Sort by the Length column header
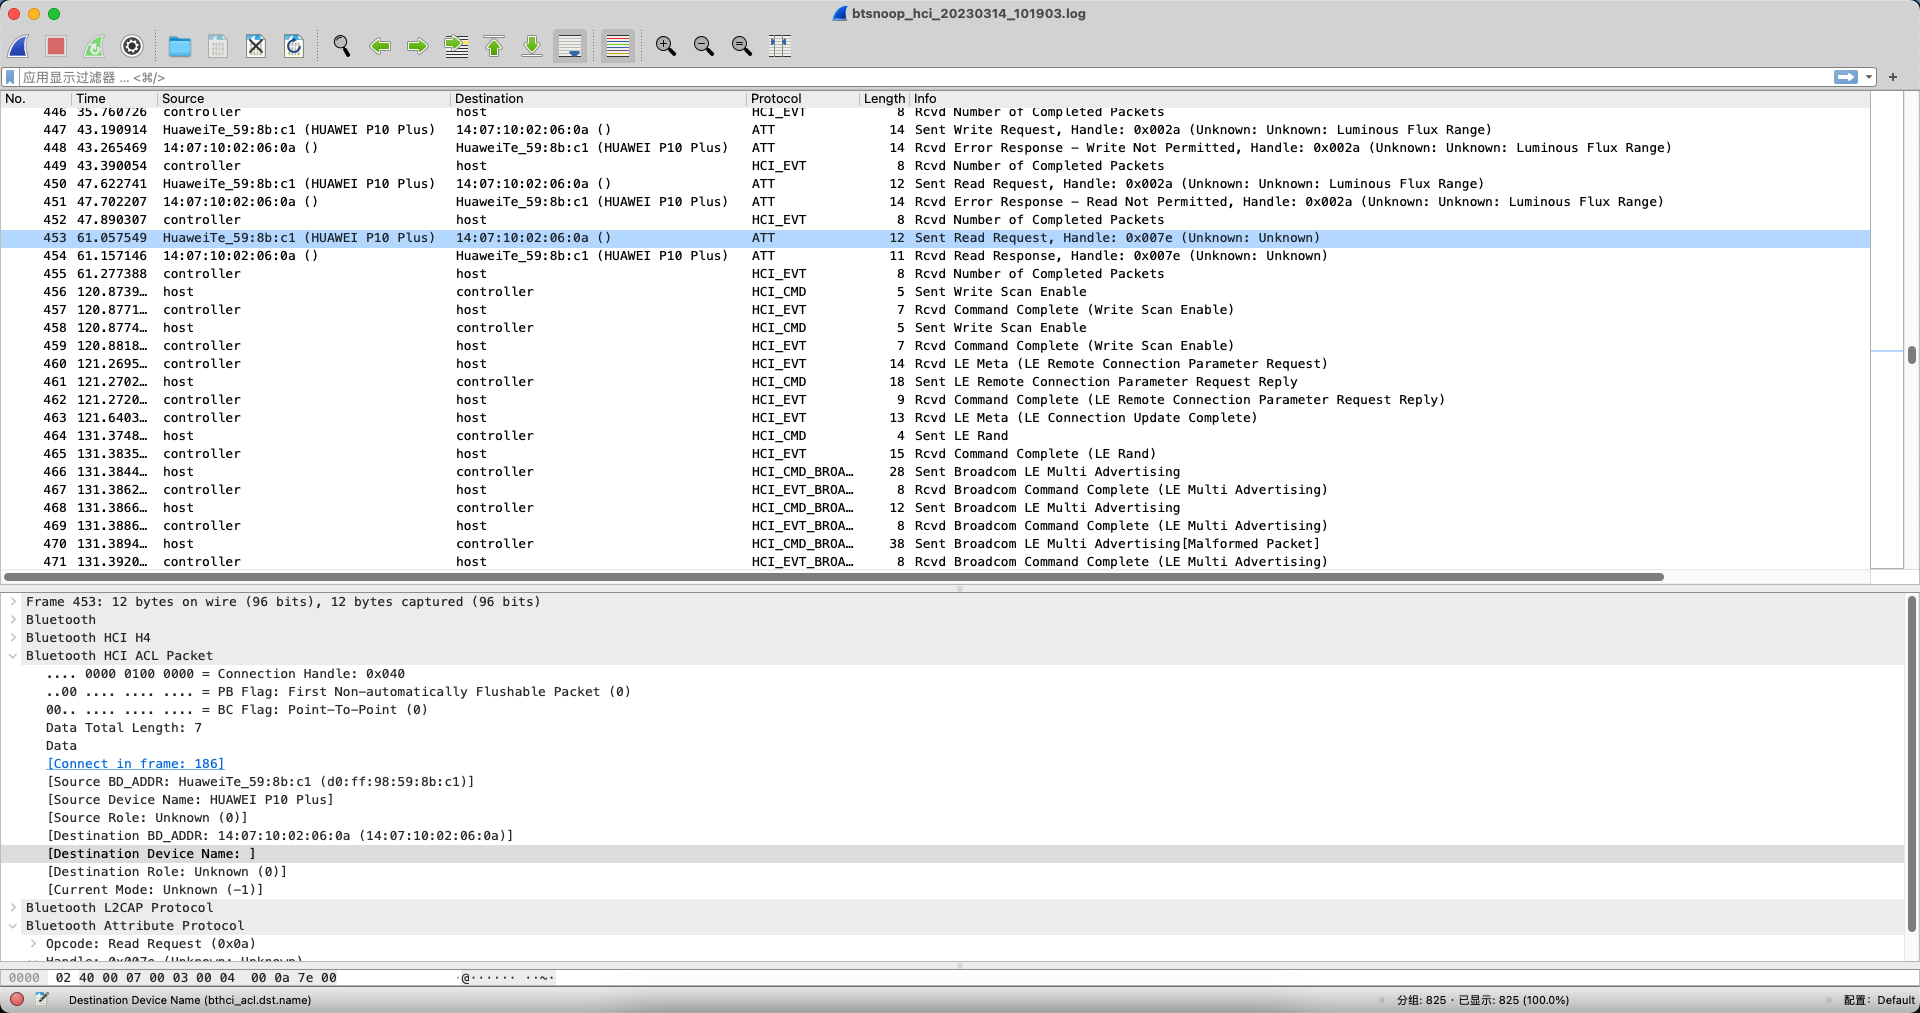The width and height of the screenshot is (1920, 1013). 884,98
